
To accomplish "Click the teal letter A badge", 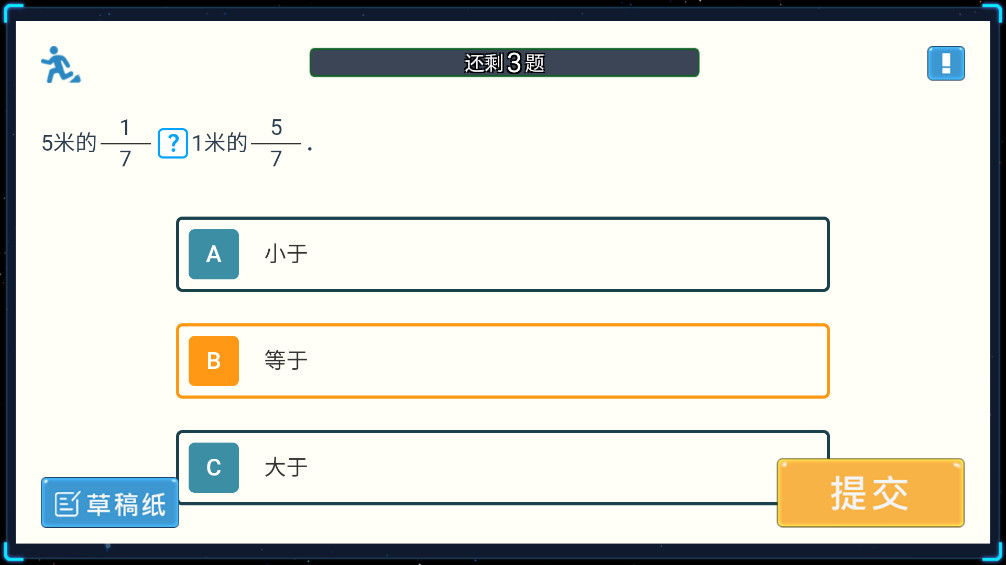I will tap(214, 254).
